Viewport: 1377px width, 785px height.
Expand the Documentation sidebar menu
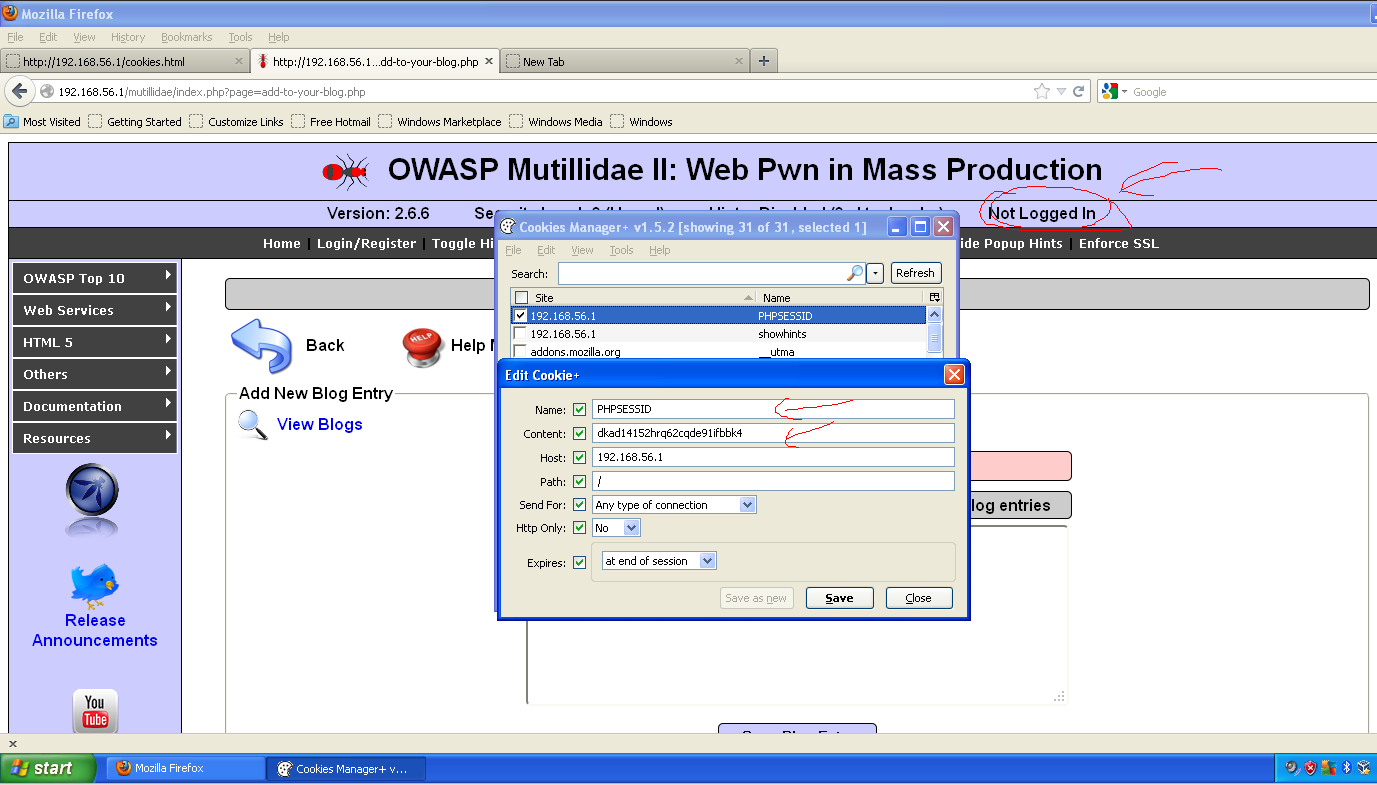(95, 406)
